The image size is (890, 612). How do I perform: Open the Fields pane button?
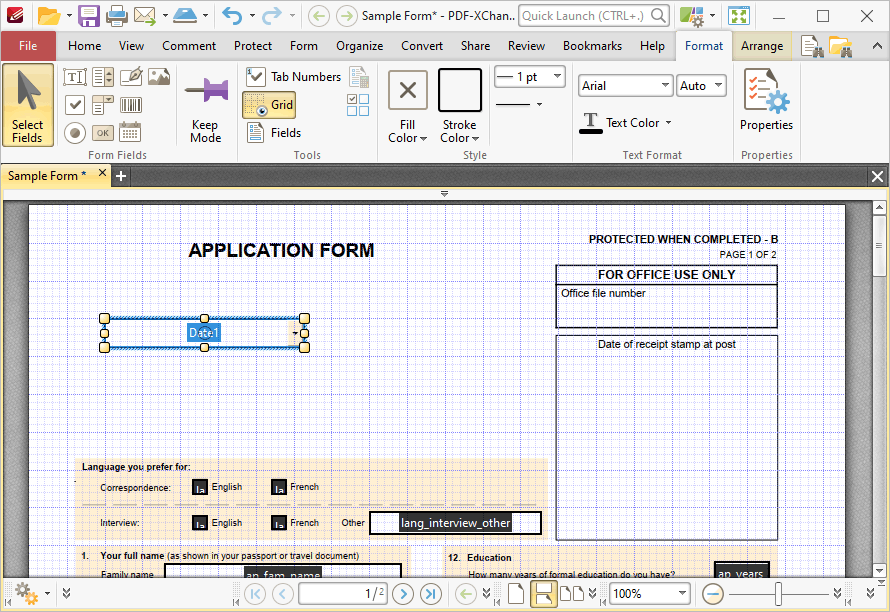pos(274,133)
